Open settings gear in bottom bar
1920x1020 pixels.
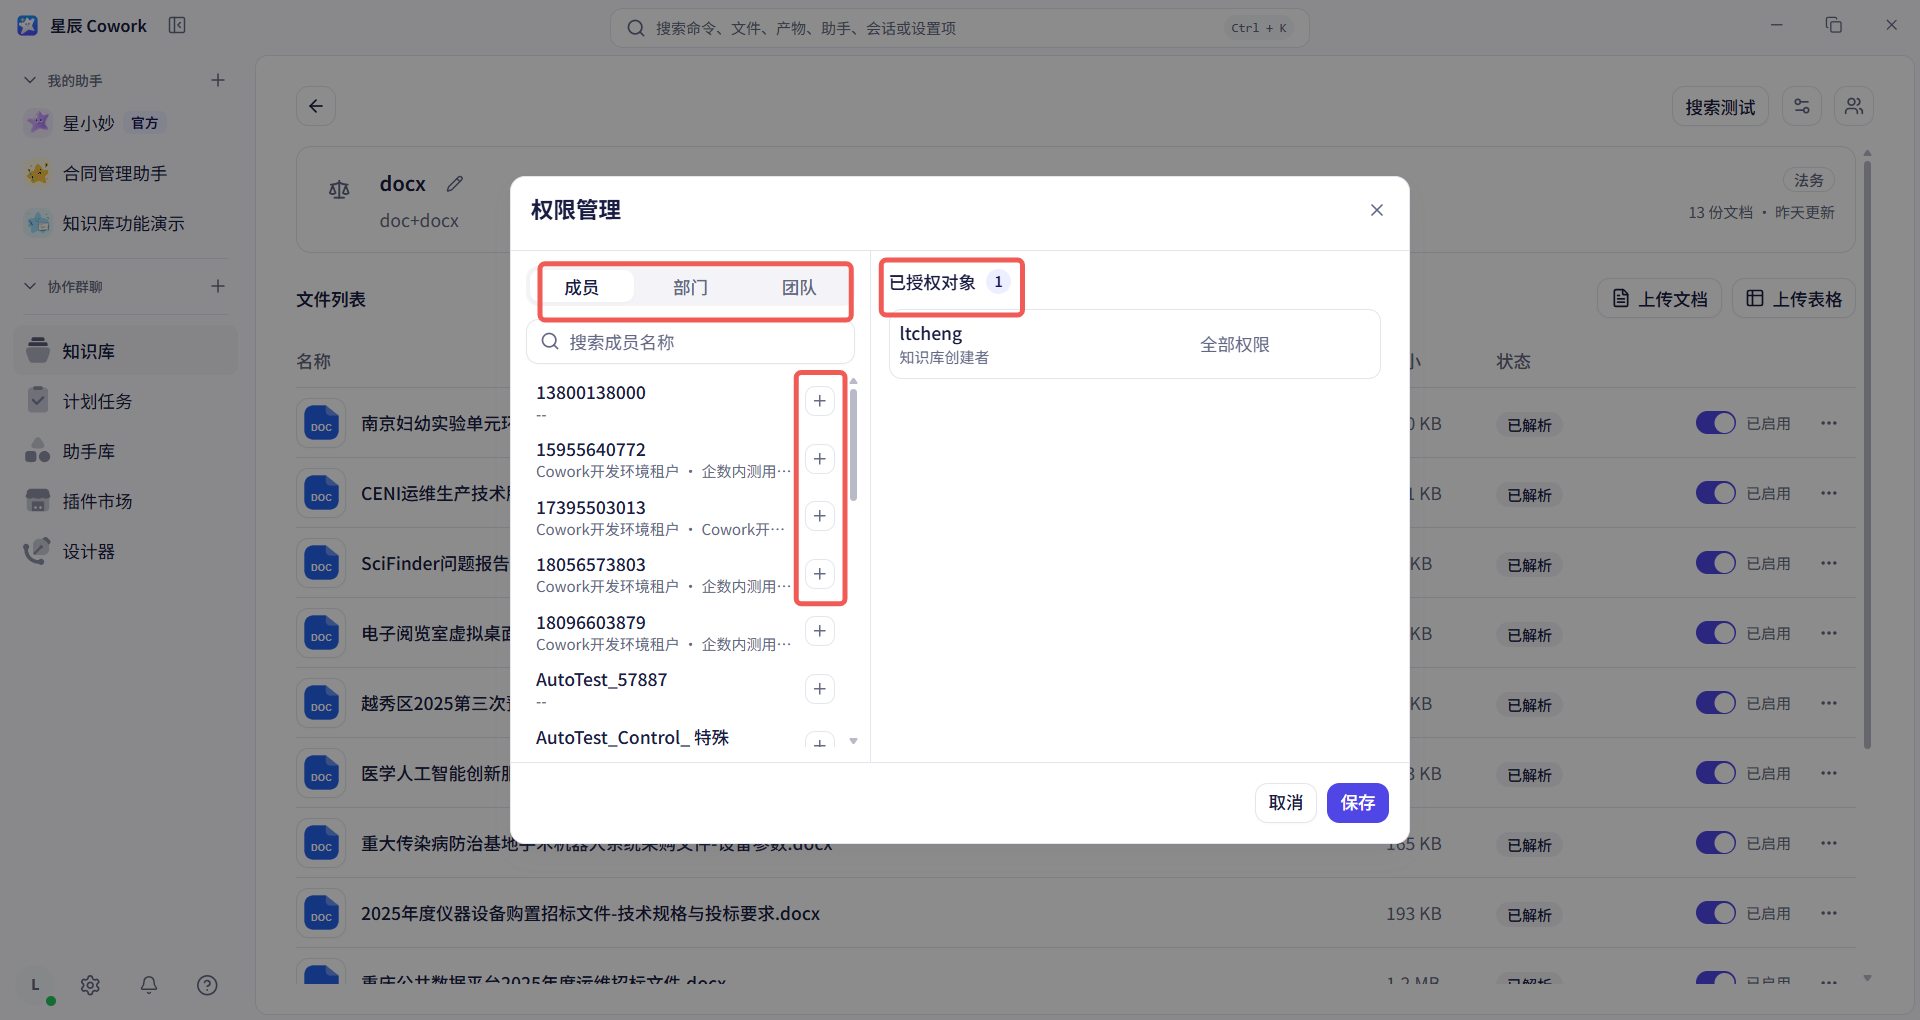90,985
